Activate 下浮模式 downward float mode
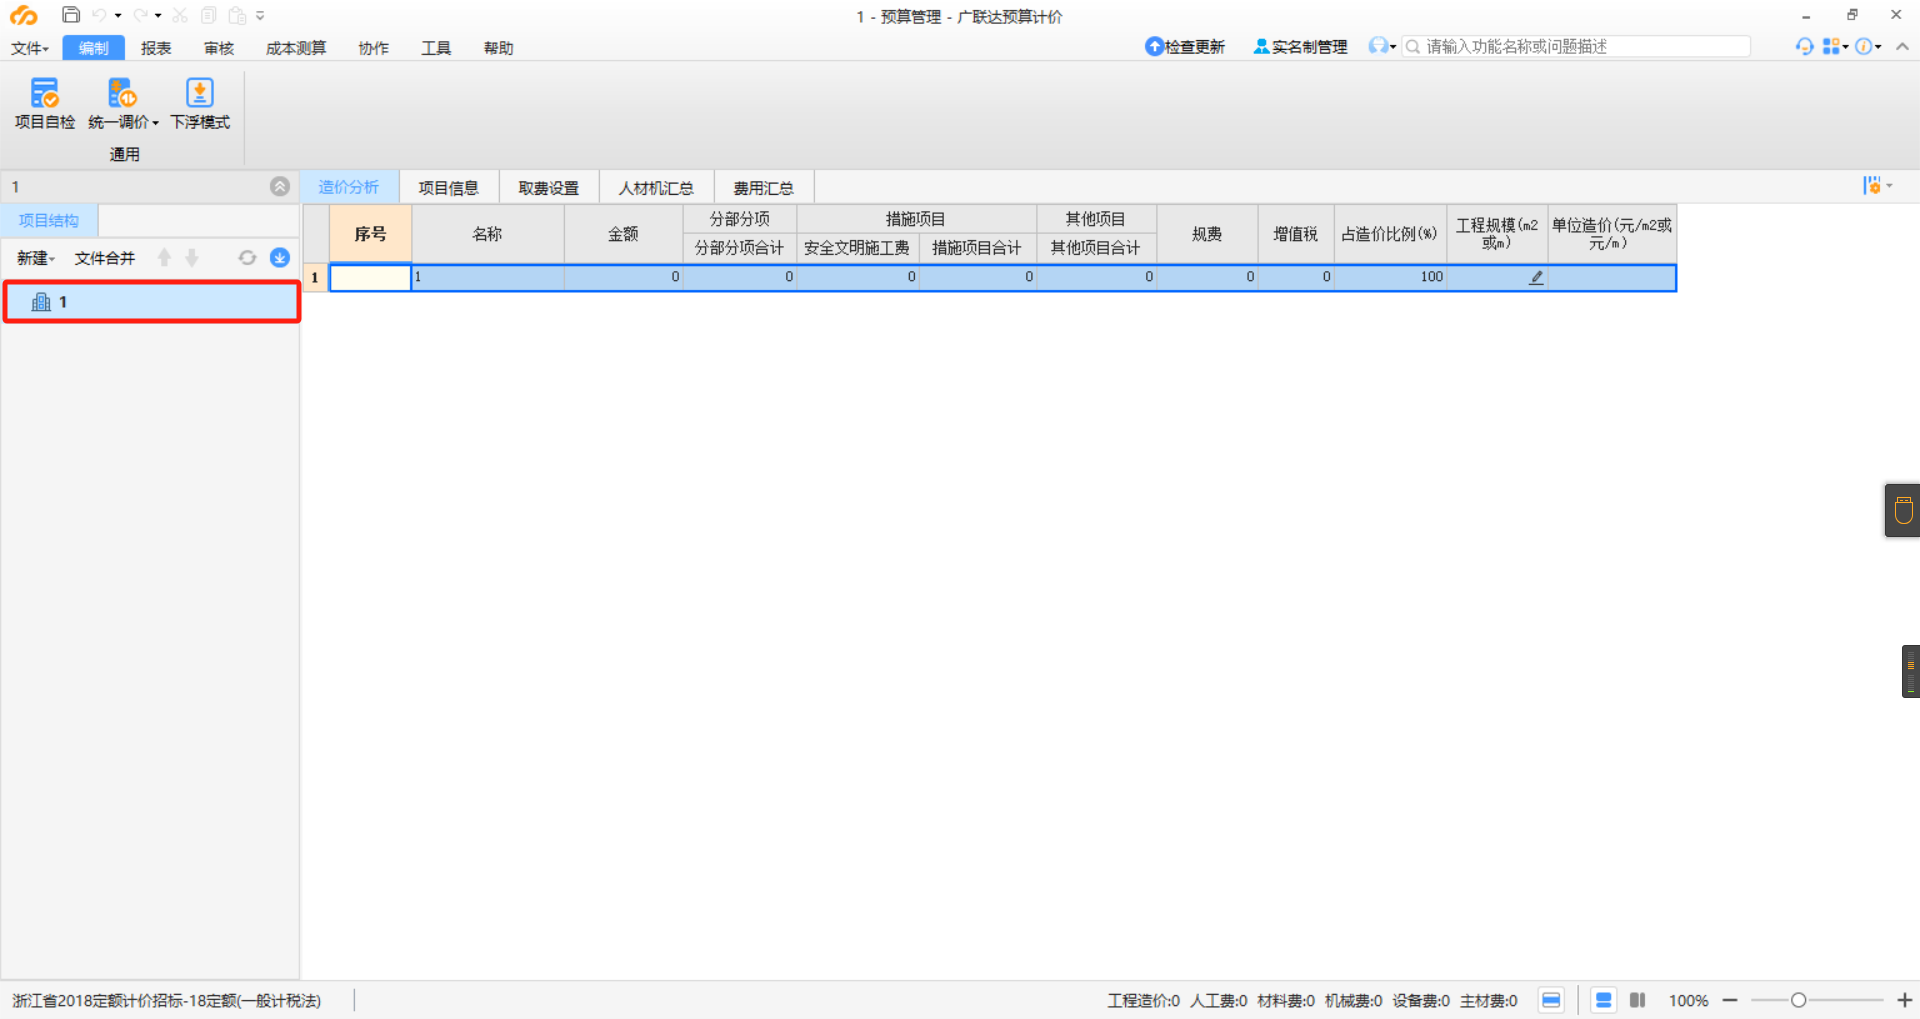 (x=200, y=104)
